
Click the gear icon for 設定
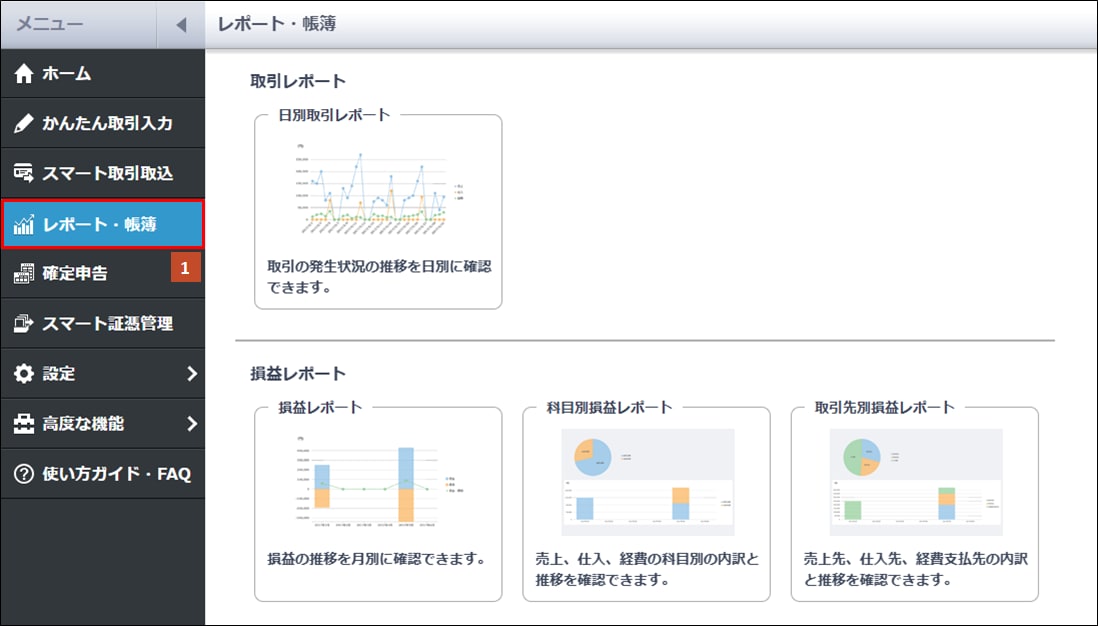point(25,374)
